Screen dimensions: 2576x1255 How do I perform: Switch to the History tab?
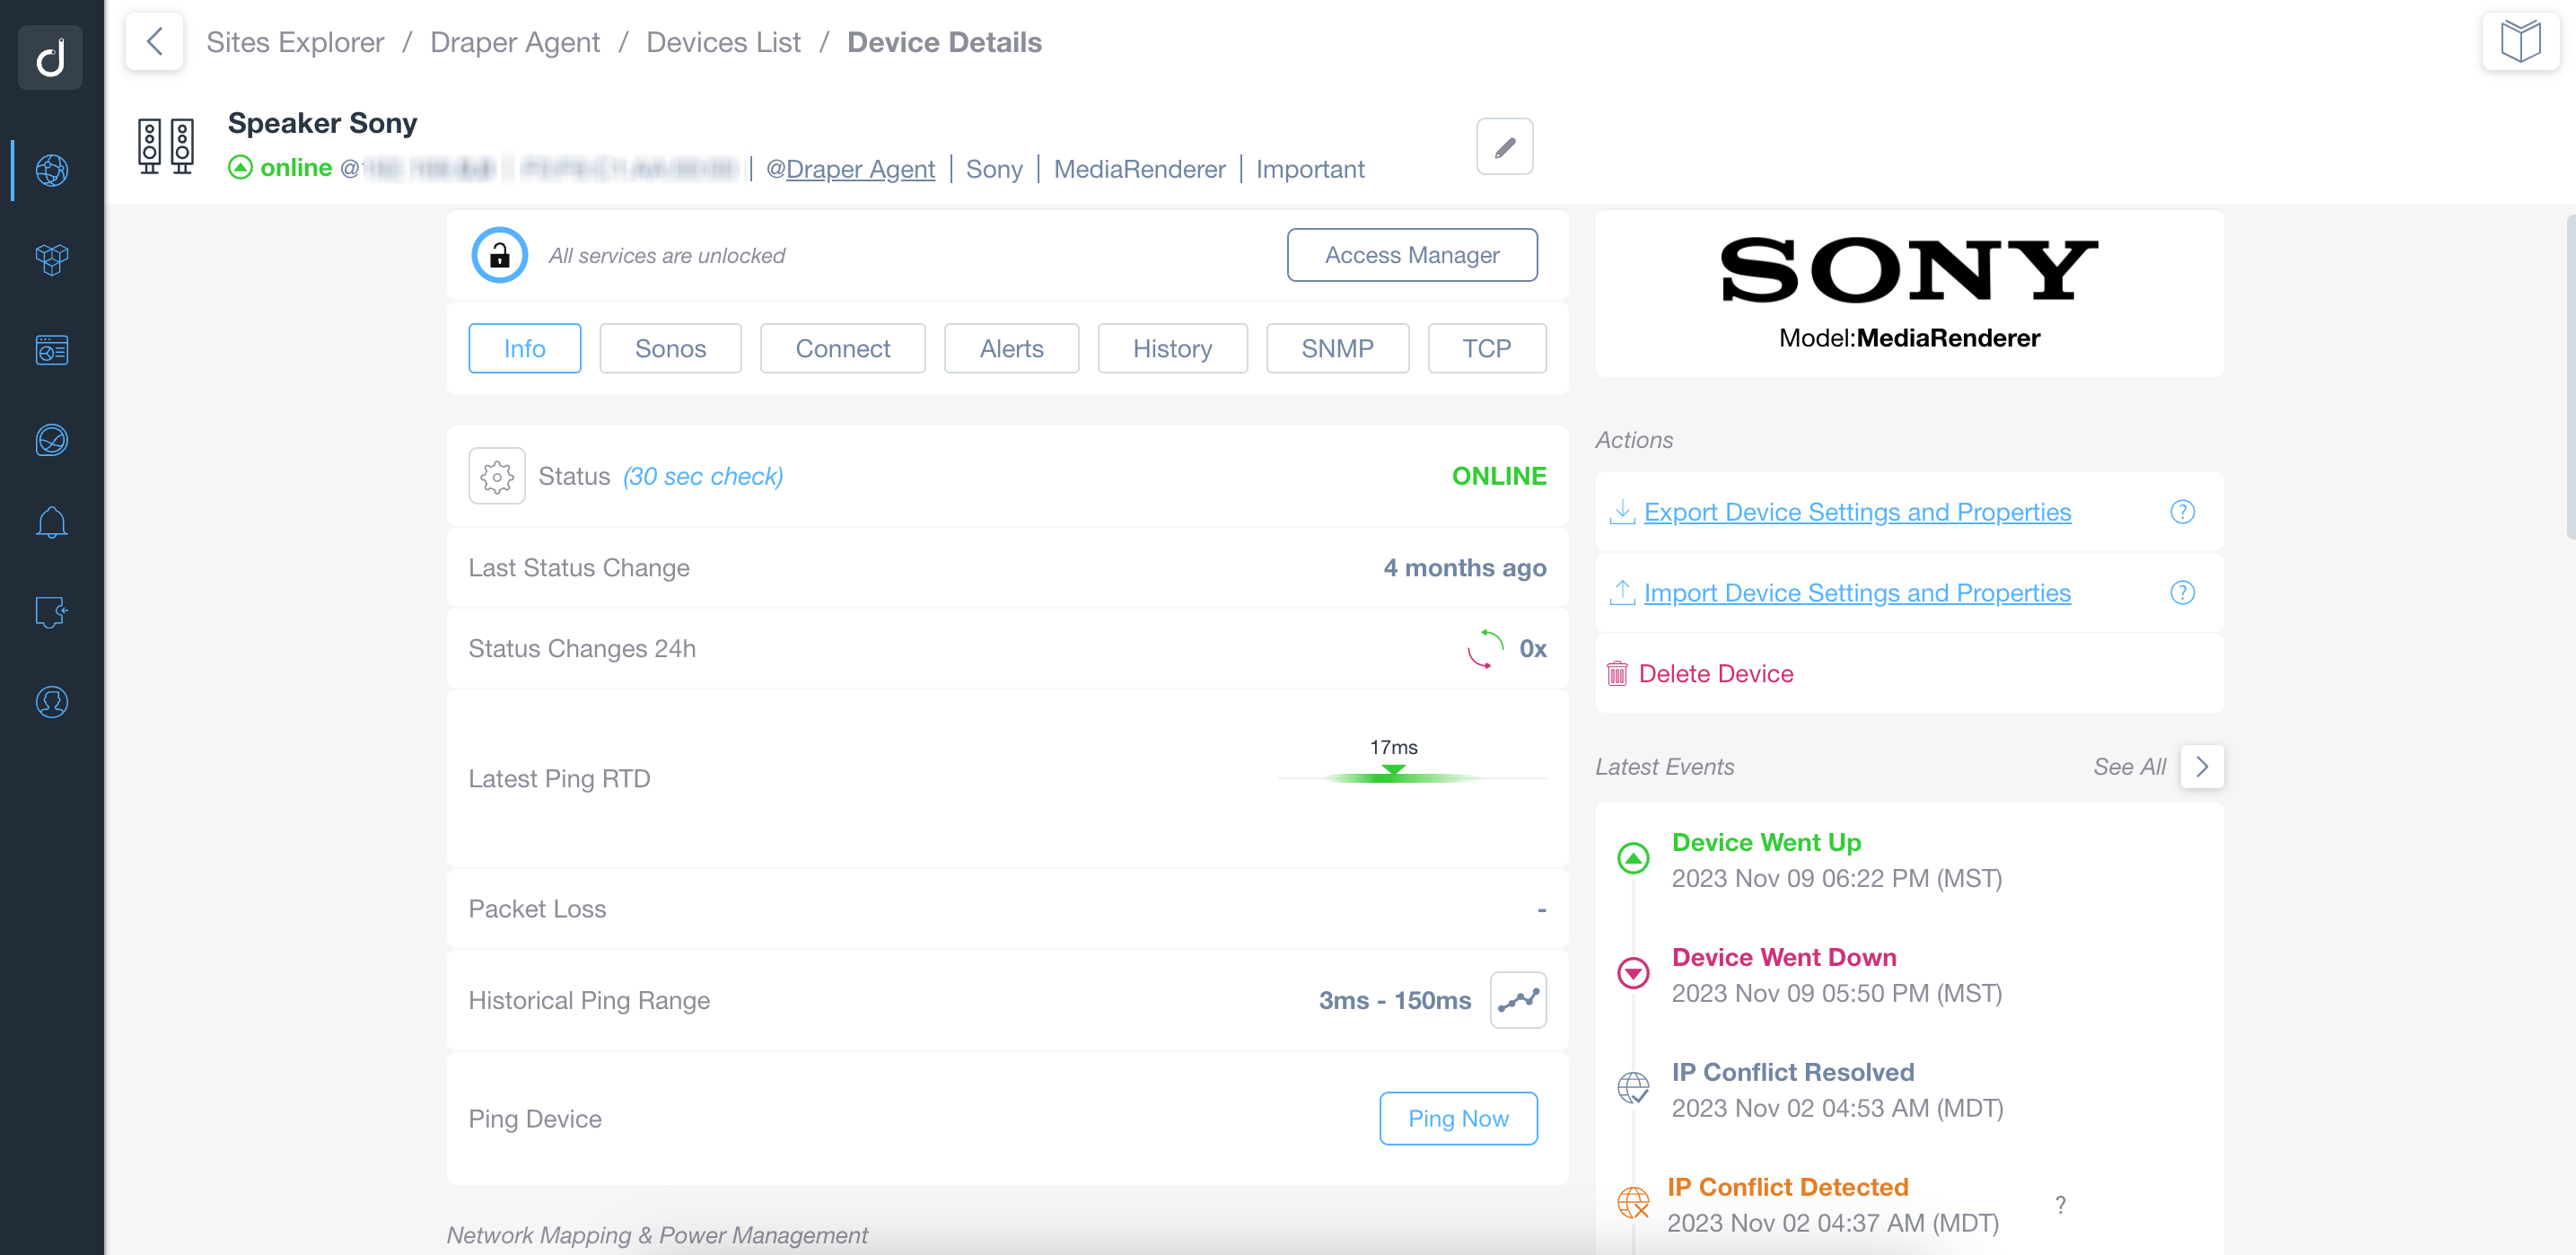1172,348
